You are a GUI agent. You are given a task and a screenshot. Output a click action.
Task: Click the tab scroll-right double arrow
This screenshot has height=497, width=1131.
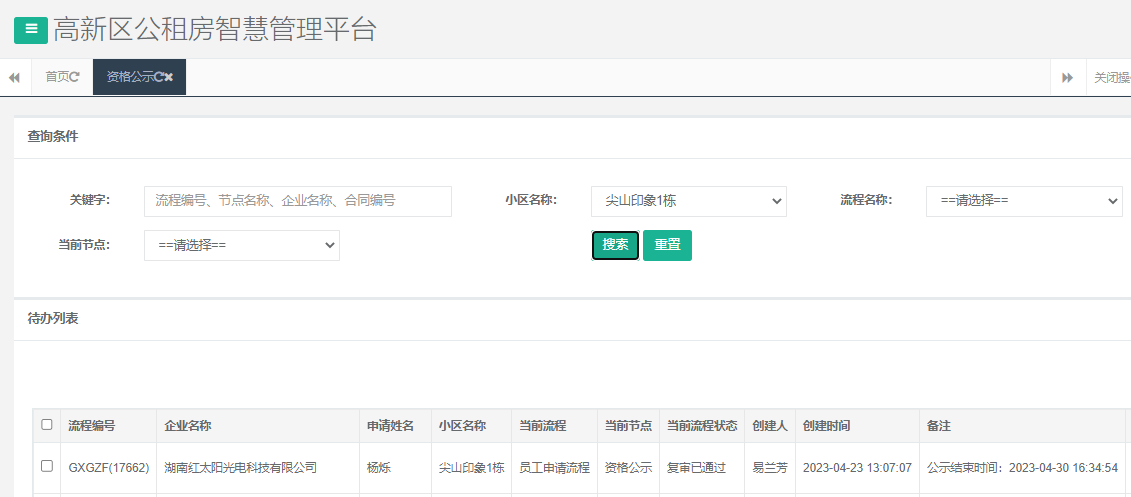pyautogui.click(x=1068, y=77)
